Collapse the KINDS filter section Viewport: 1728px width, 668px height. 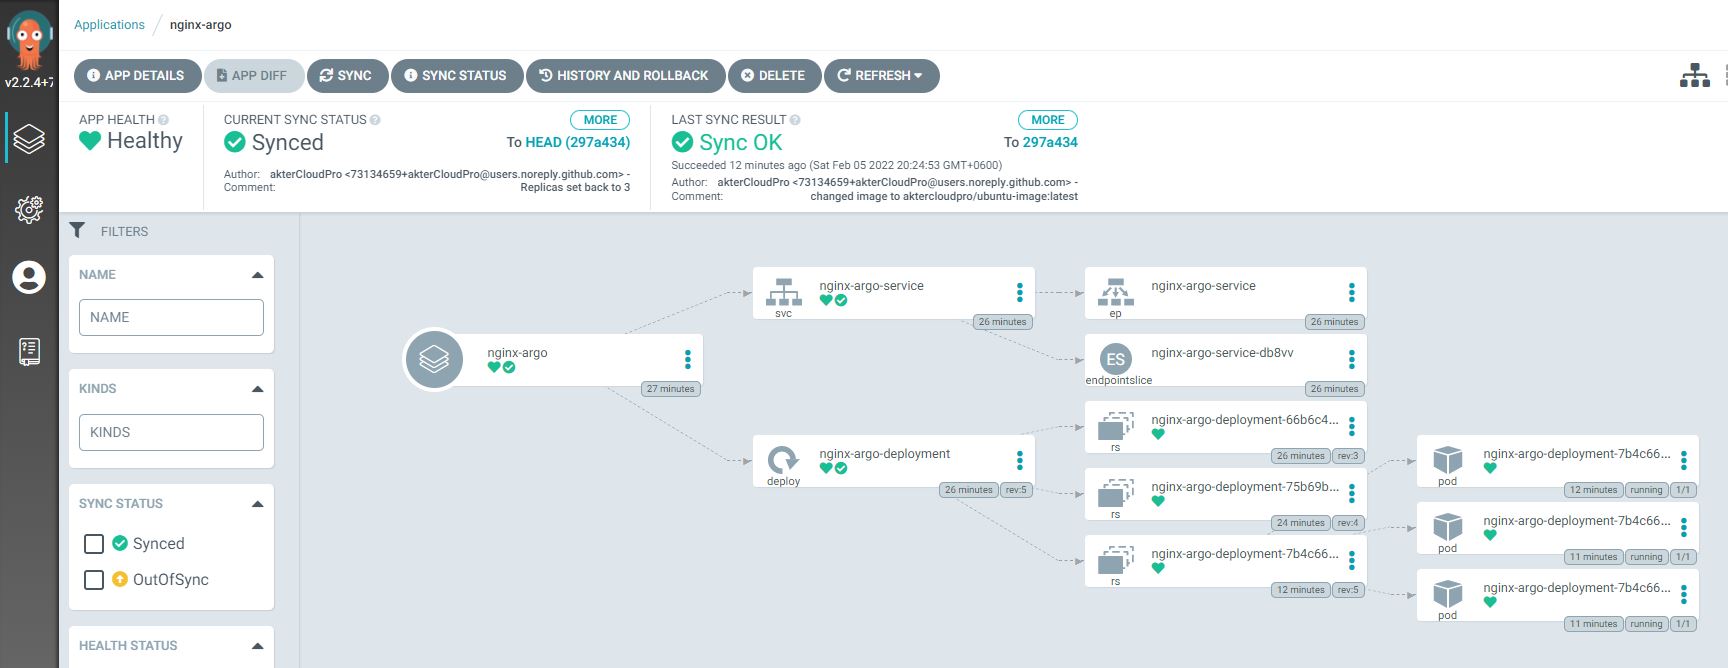[257, 389]
